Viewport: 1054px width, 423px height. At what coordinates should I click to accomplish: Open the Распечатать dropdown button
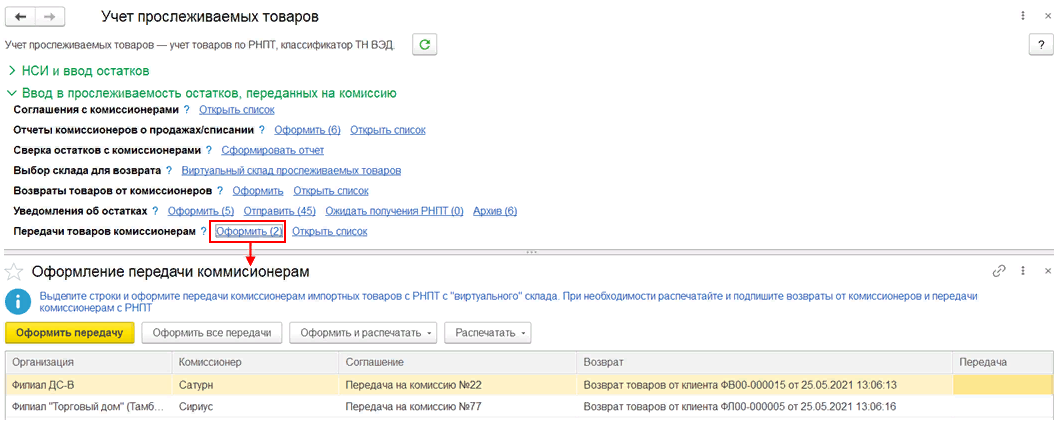click(488, 332)
